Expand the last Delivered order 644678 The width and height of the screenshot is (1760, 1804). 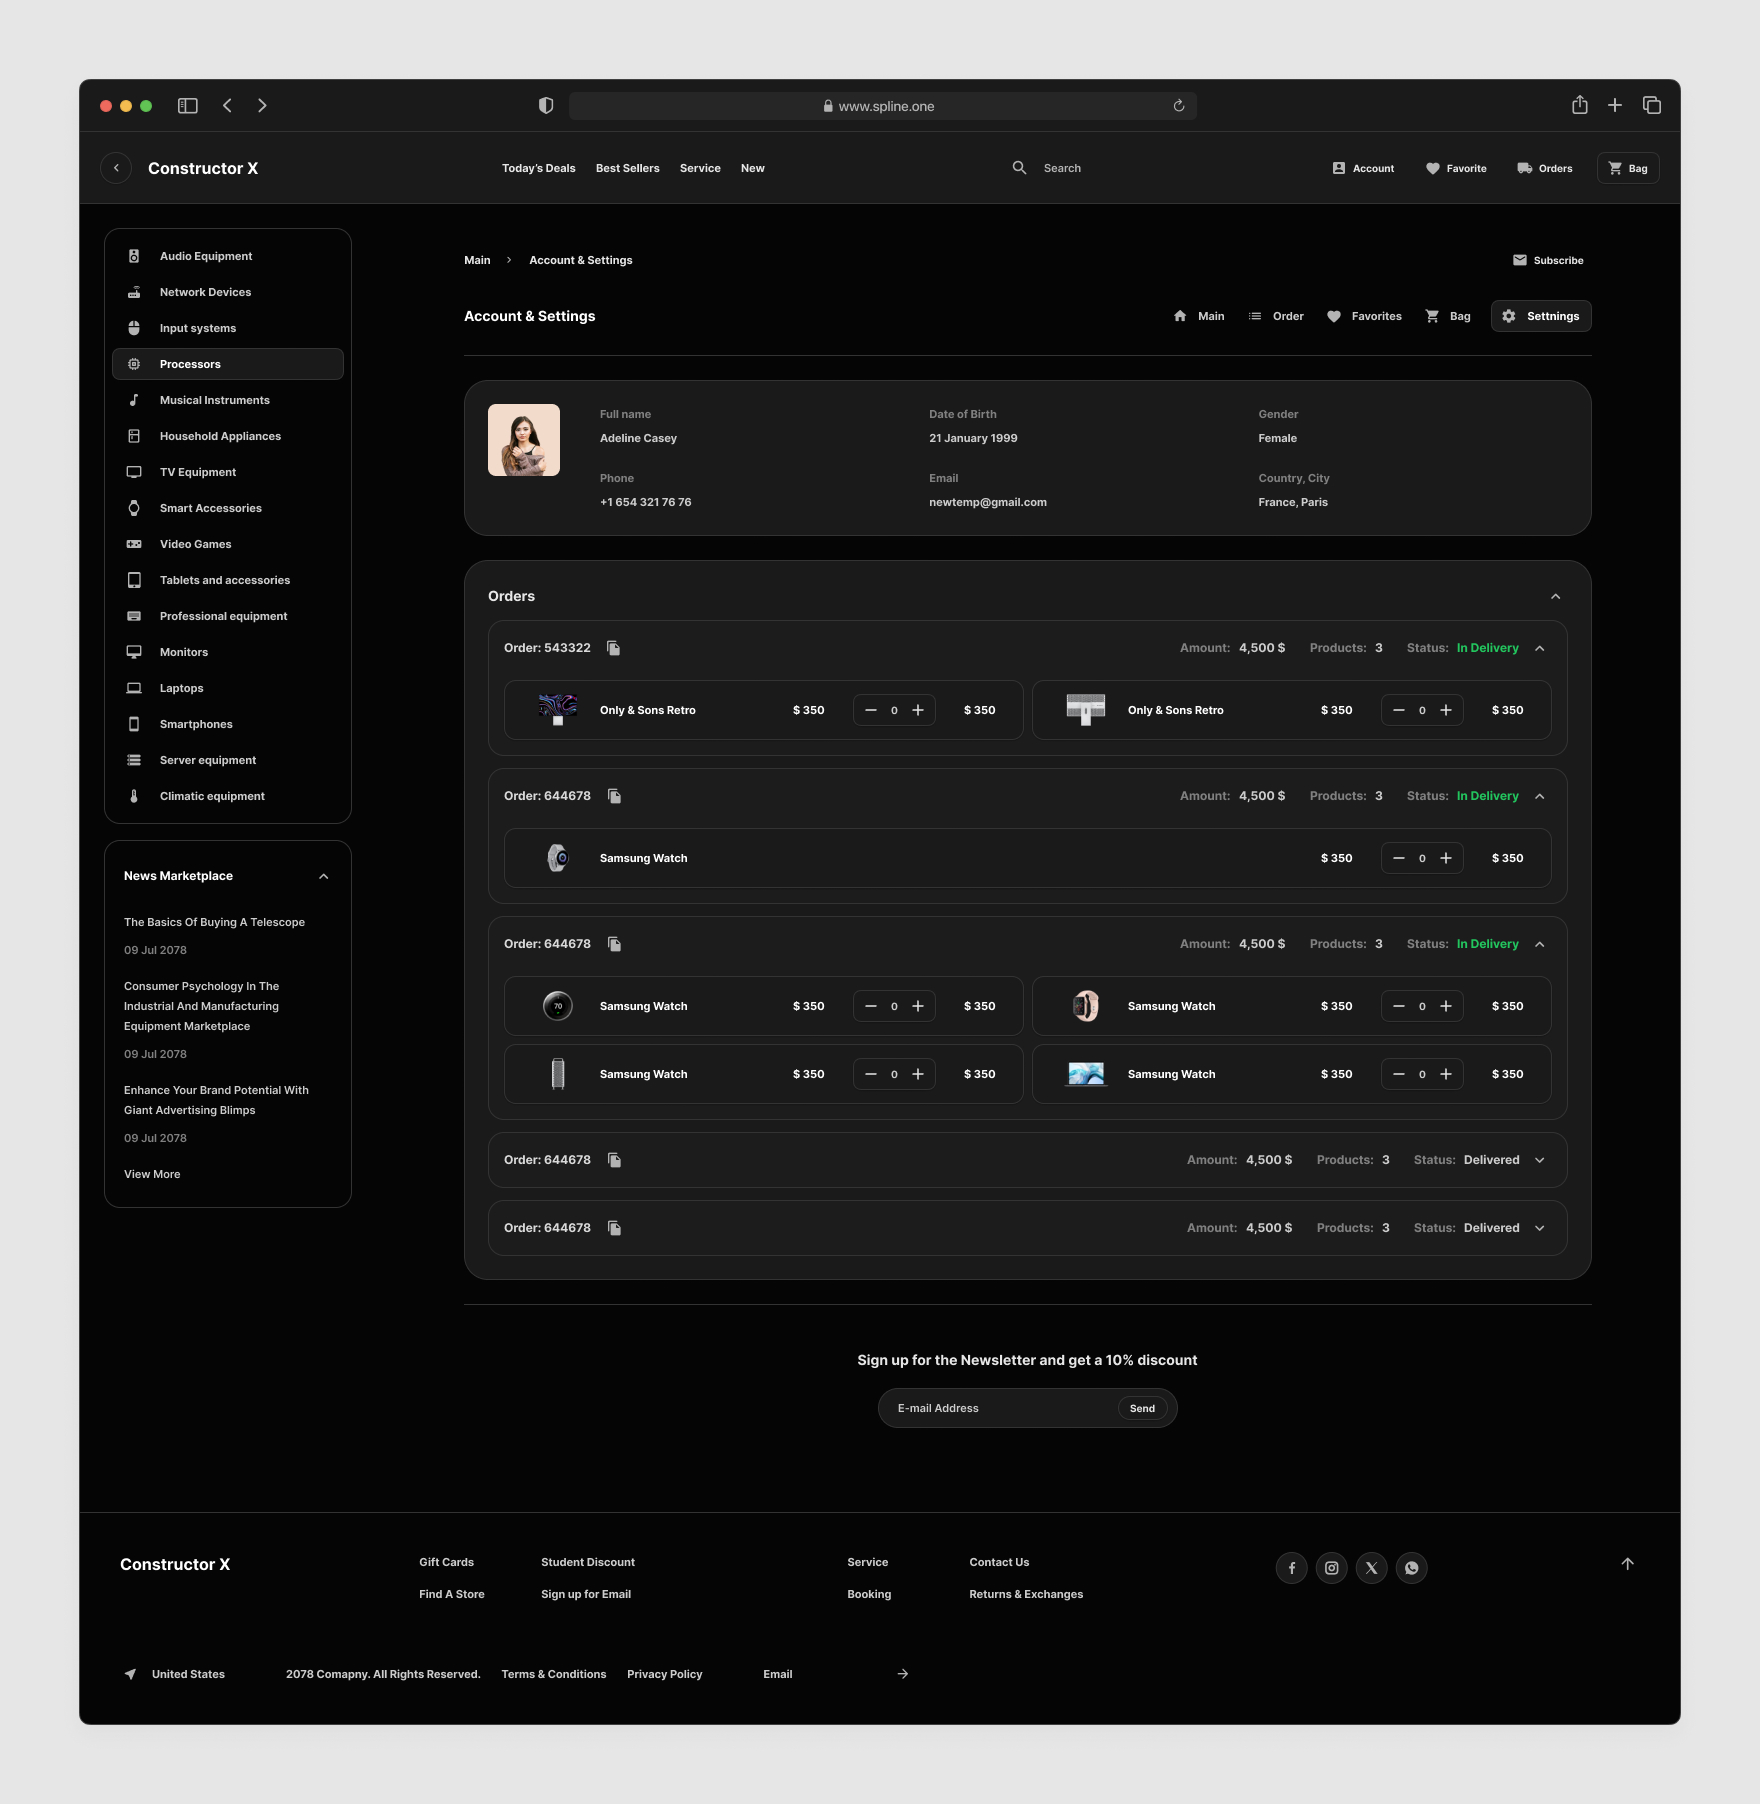(x=1540, y=1228)
